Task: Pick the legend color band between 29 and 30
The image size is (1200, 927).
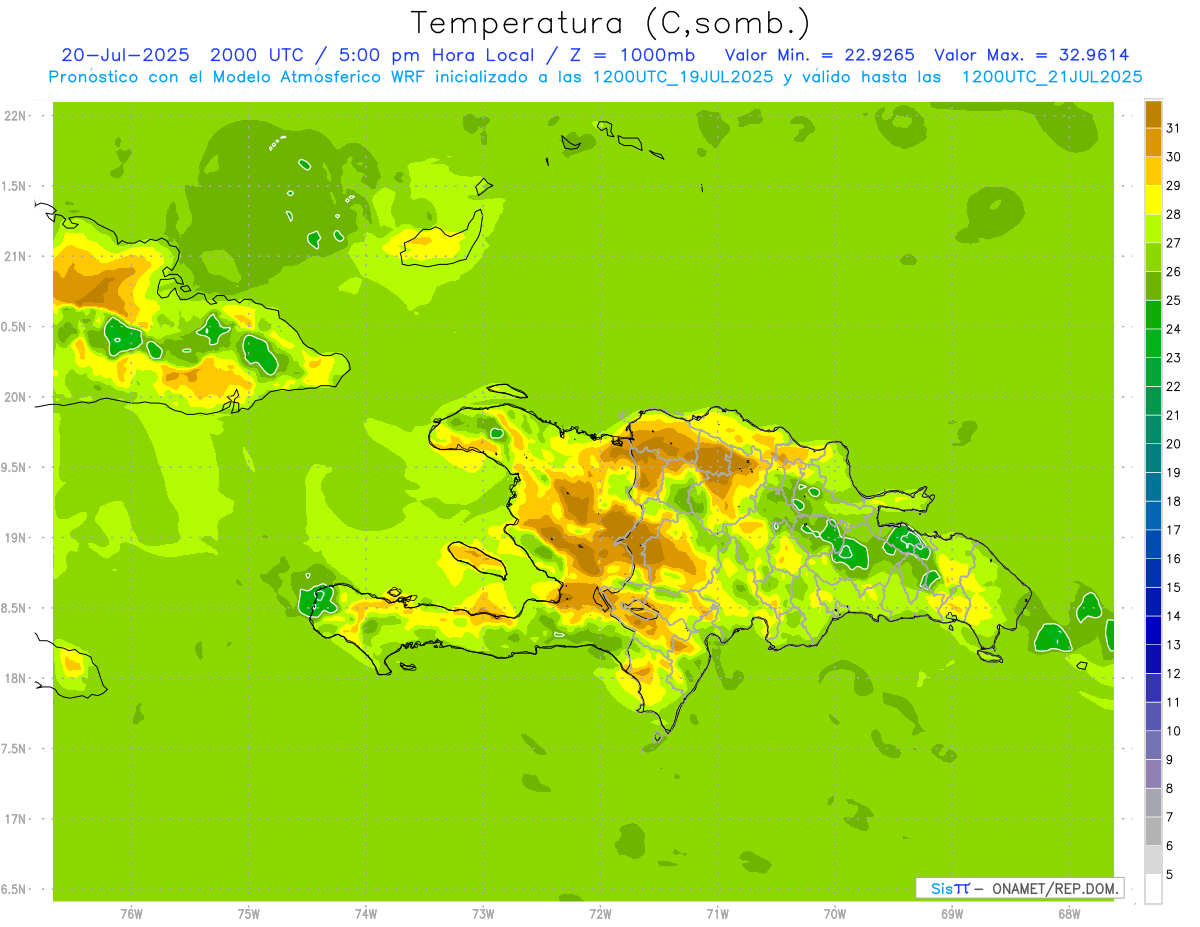Action: [1153, 171]
